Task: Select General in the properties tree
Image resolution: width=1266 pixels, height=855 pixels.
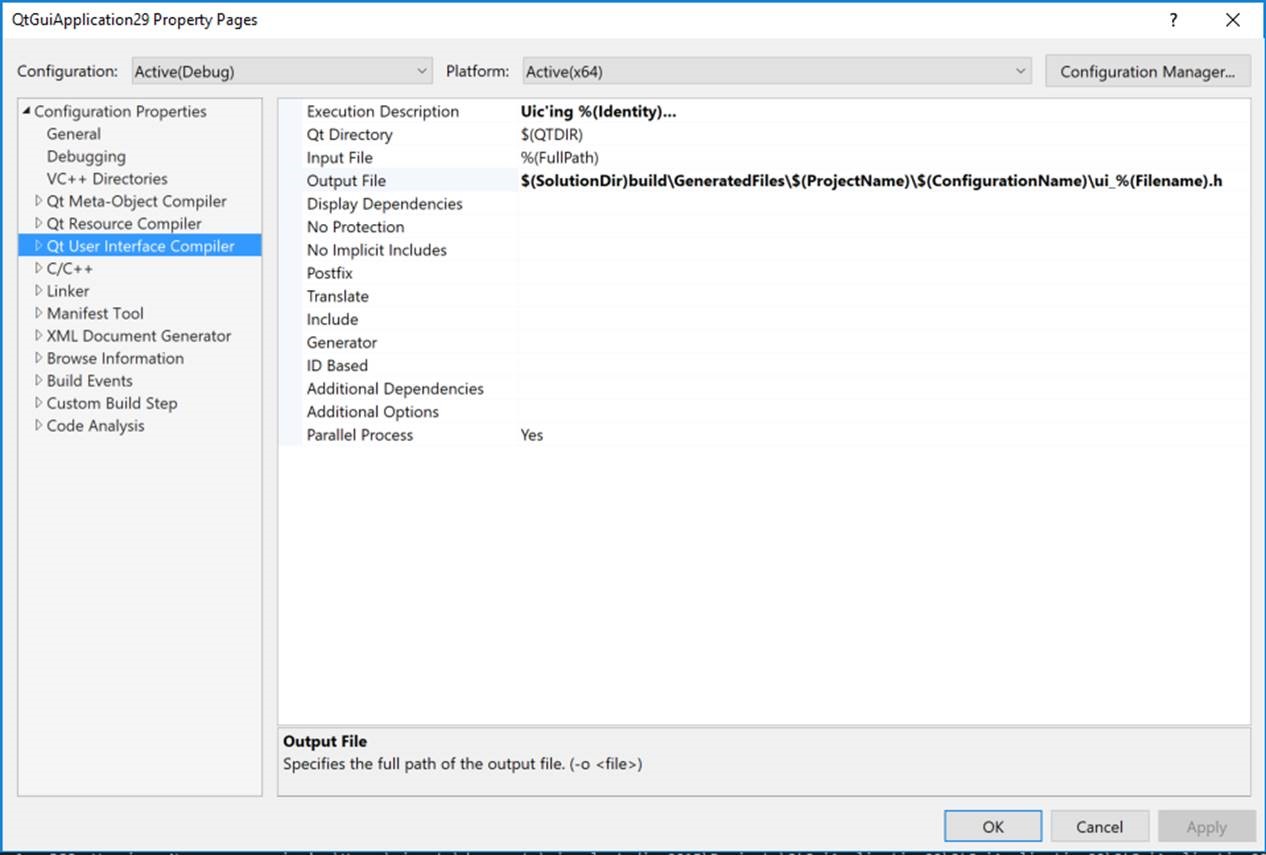Action: pos(73,134)
